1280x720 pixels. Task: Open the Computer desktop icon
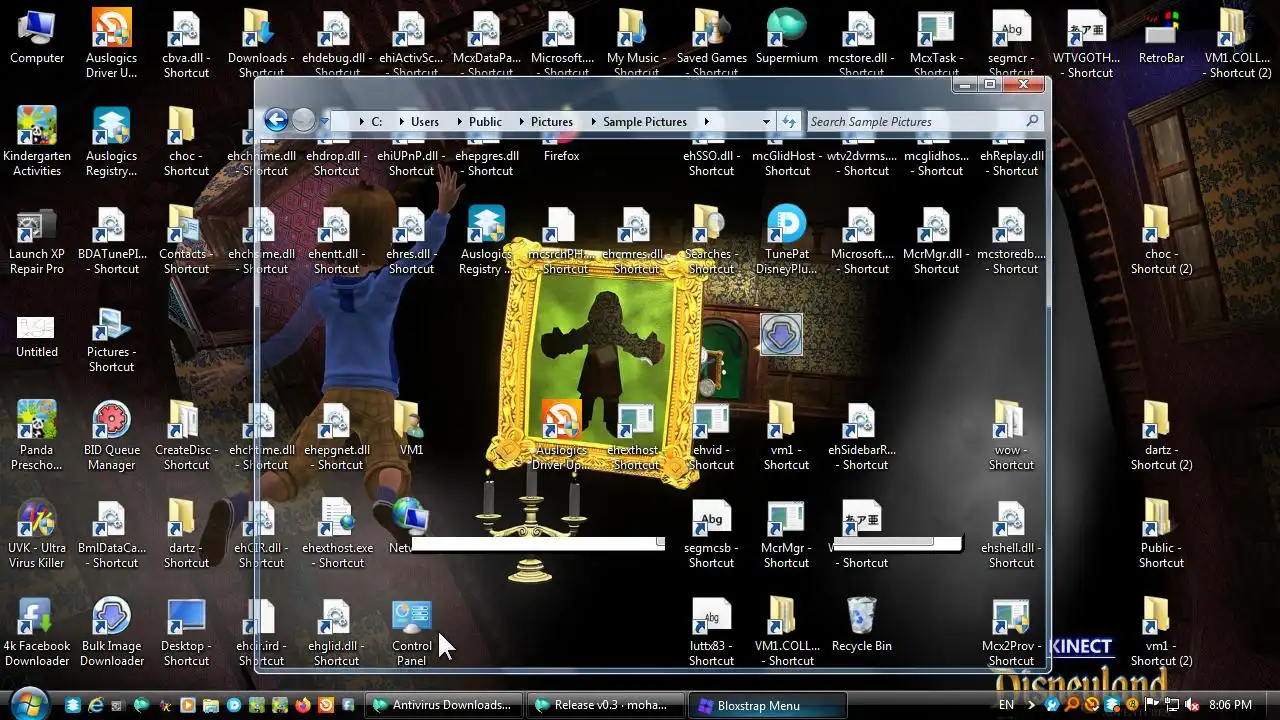pos(37,38)
